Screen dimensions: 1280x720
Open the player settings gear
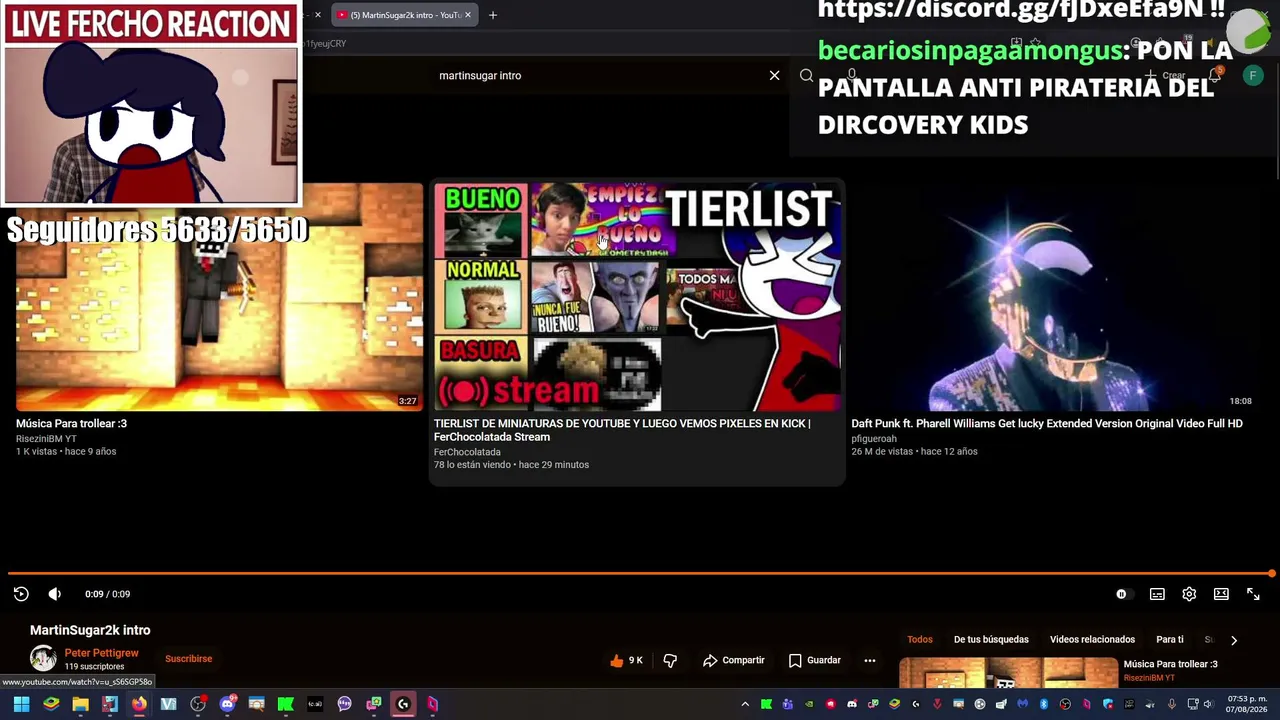point(1189,594)
